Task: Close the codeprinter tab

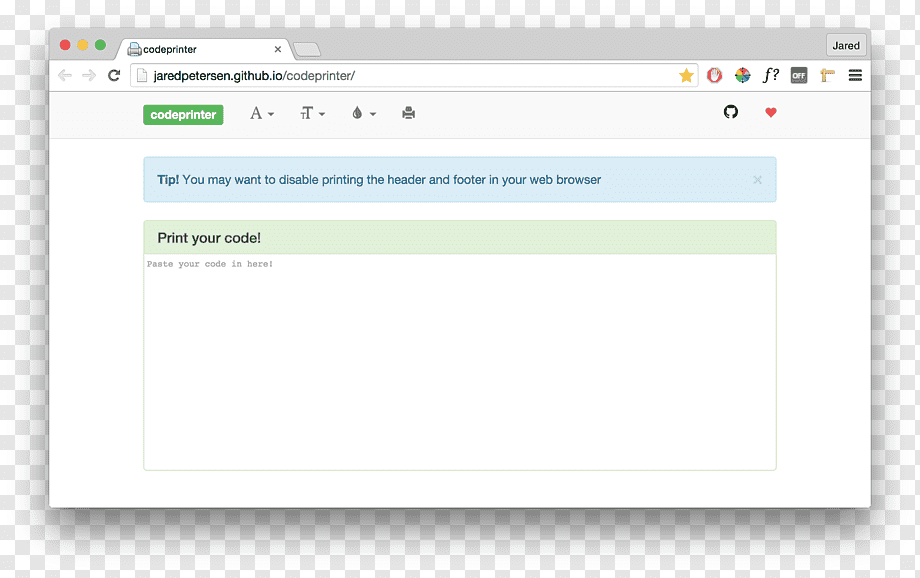Action: point(278,49)
